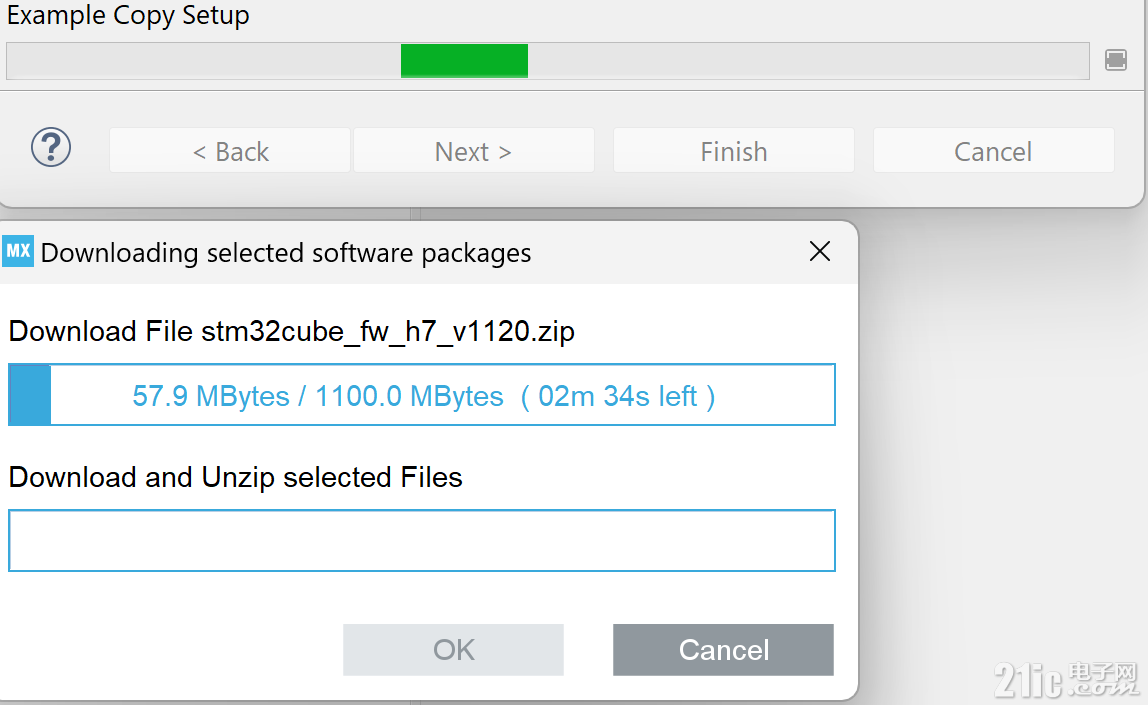Click the blue filled portion of the download bar

pyautogui.click(x=30, y=395)
